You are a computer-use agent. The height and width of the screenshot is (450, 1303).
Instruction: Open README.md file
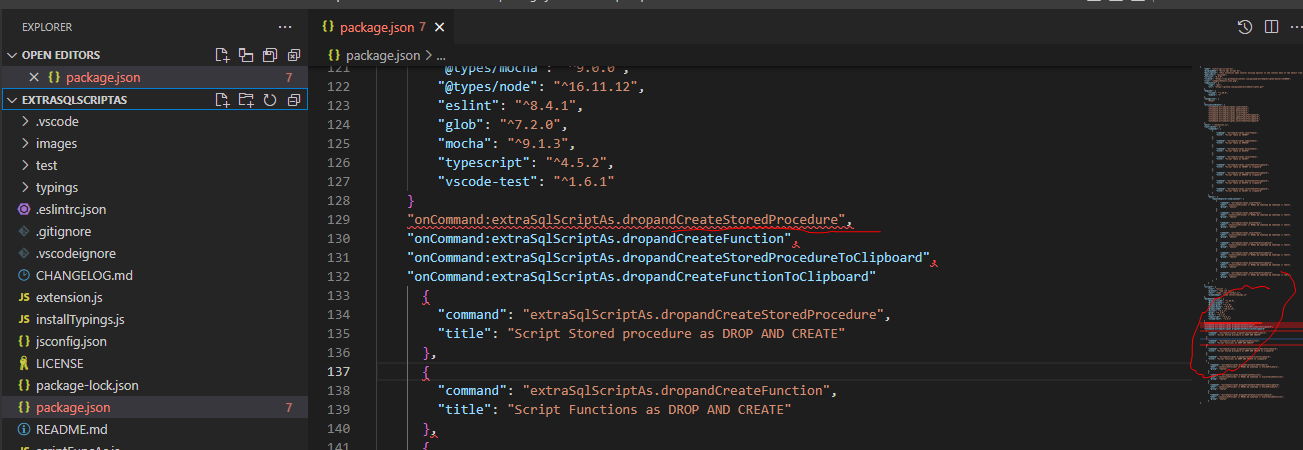point(71,430)
